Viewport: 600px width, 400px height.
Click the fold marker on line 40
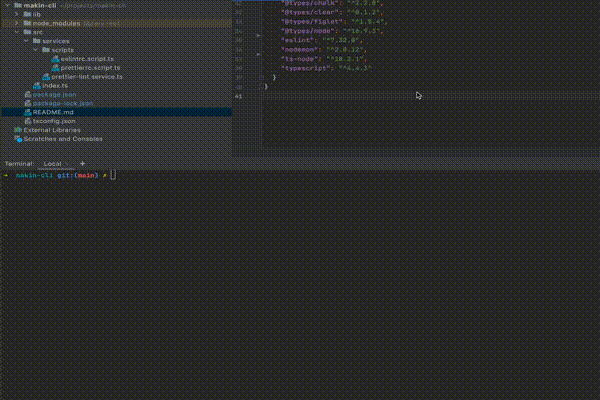pos(261,87)
